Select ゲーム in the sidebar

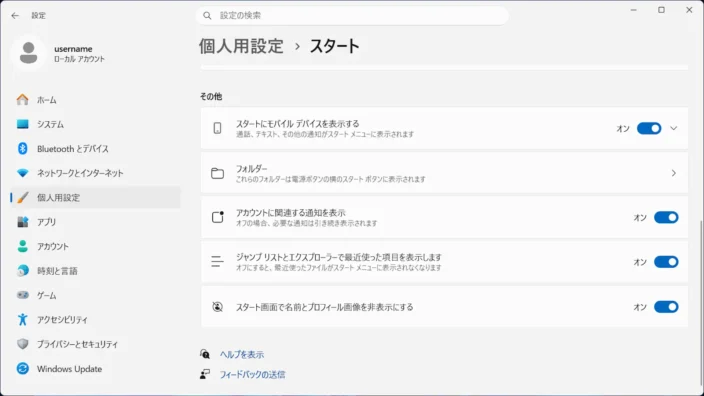coord(95,295)
